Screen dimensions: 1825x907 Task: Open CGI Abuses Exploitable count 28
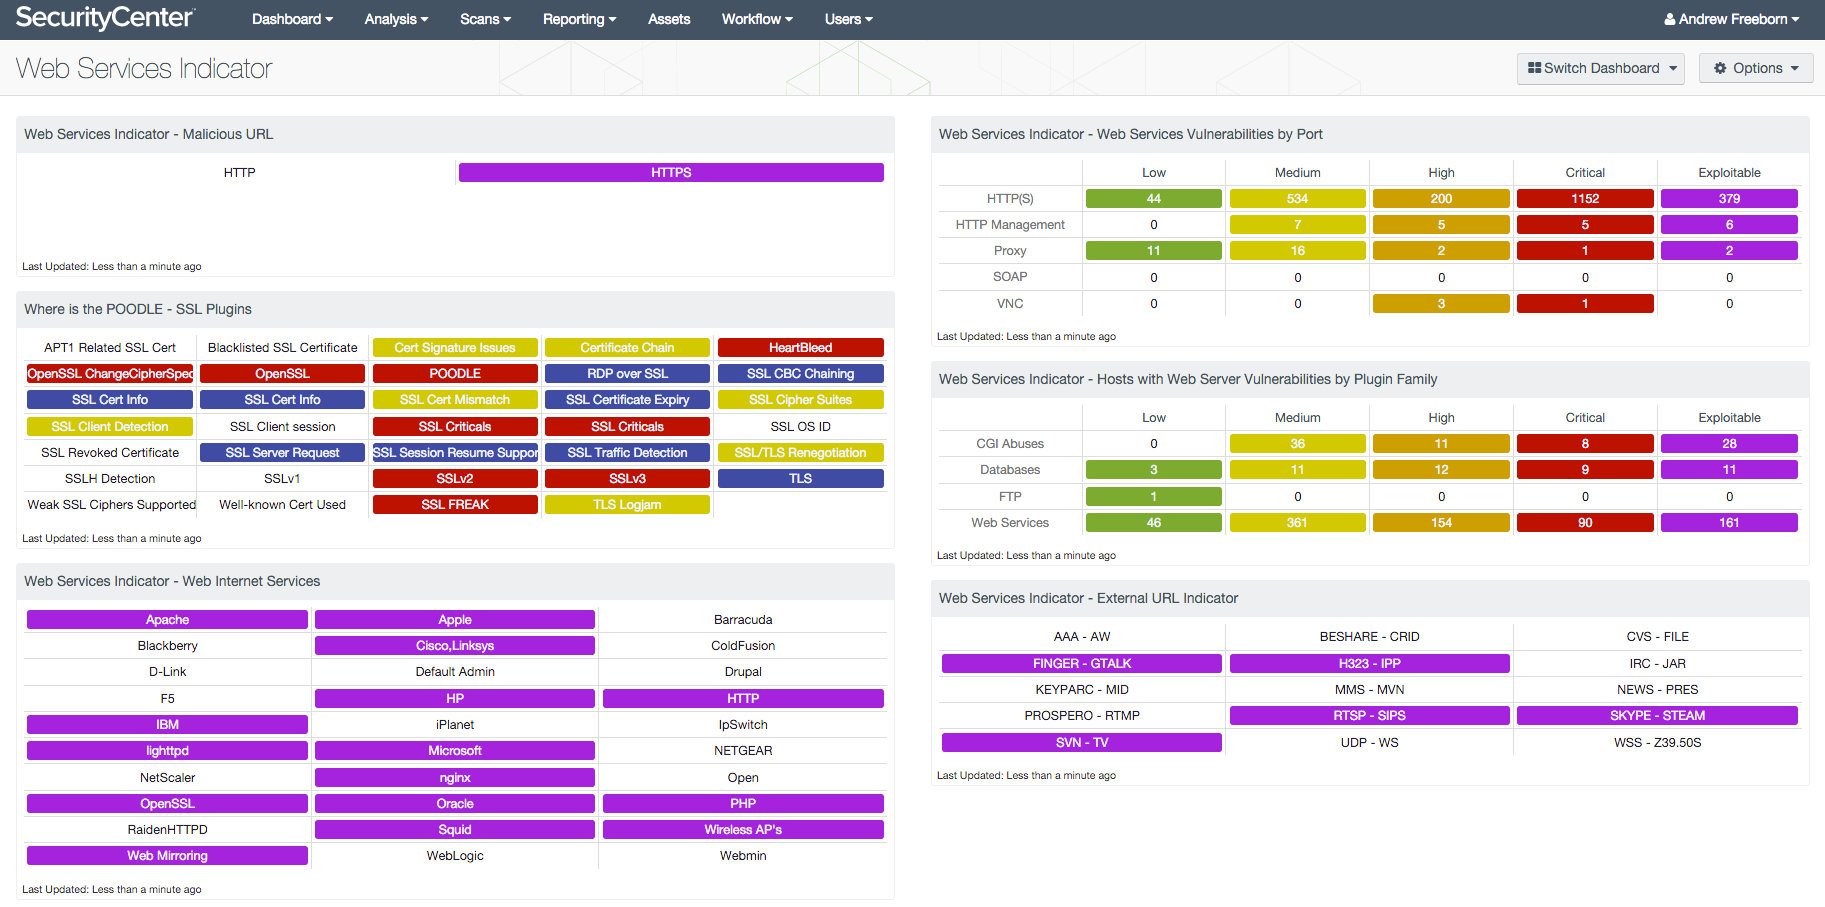coord(1729,444)
